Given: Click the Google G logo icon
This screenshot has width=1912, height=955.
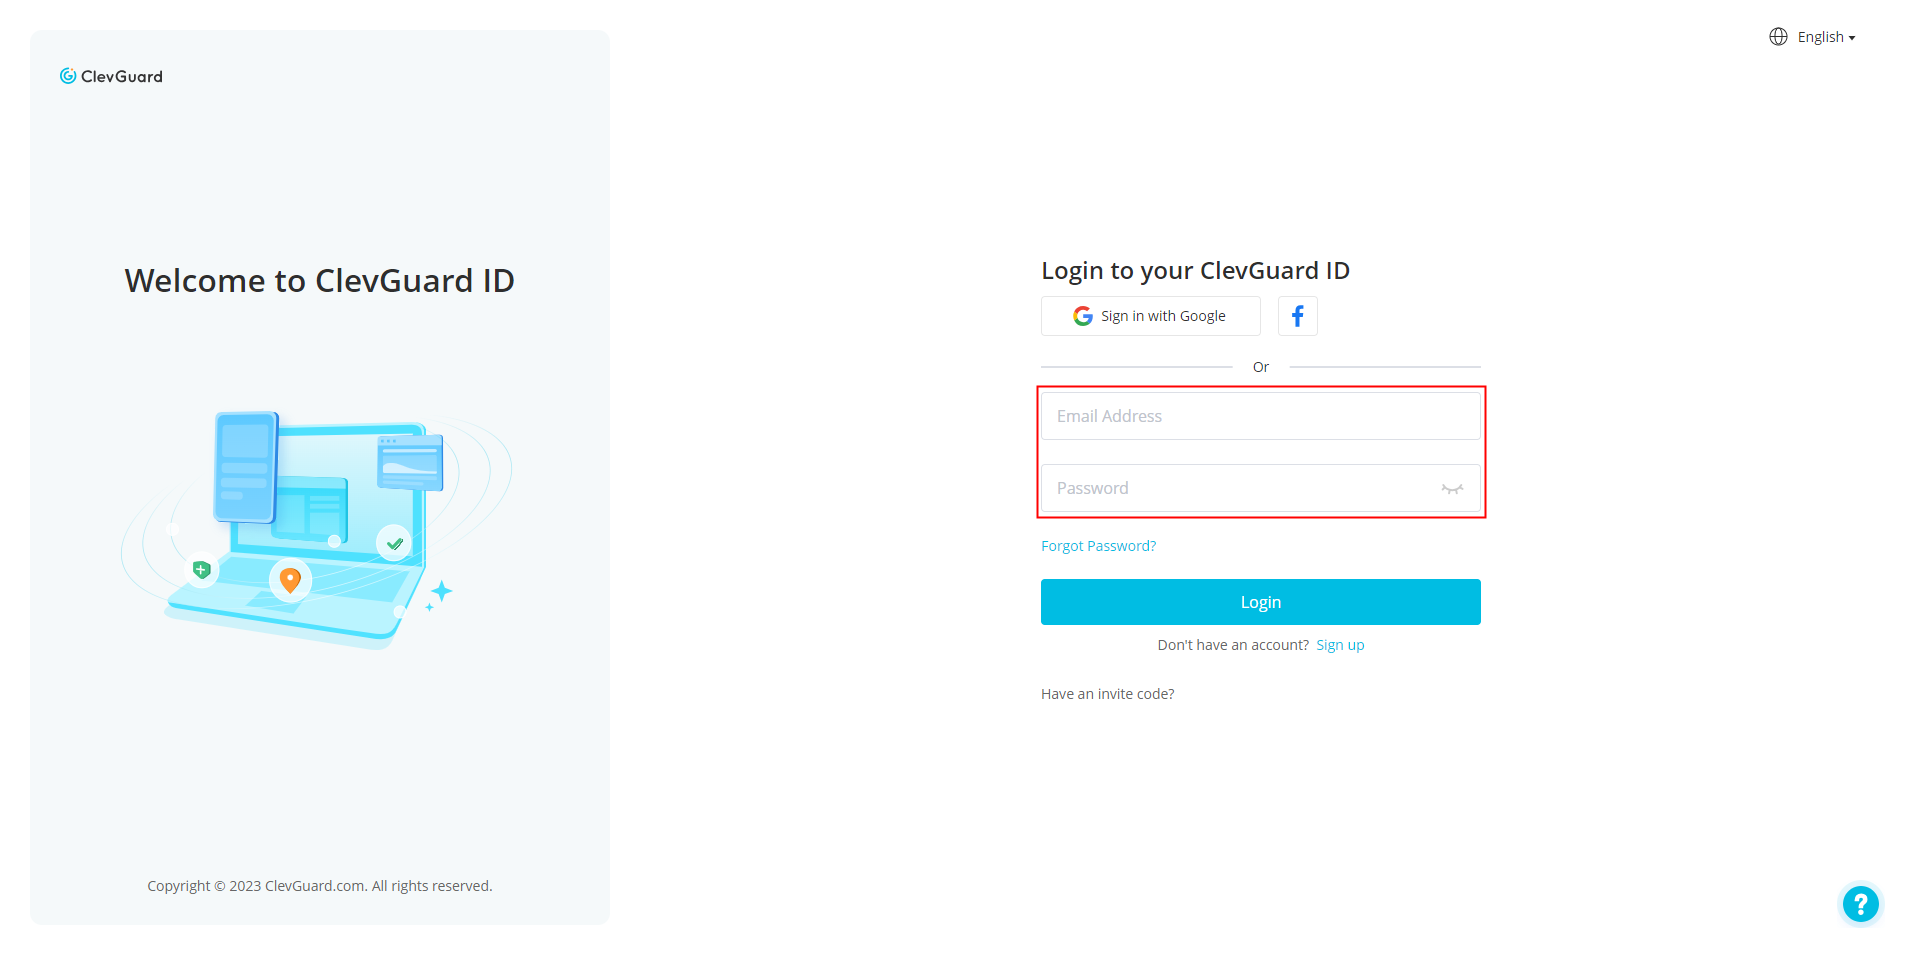Looking at the screenshot, I should pyautogui.click(x=1082, y=316).
